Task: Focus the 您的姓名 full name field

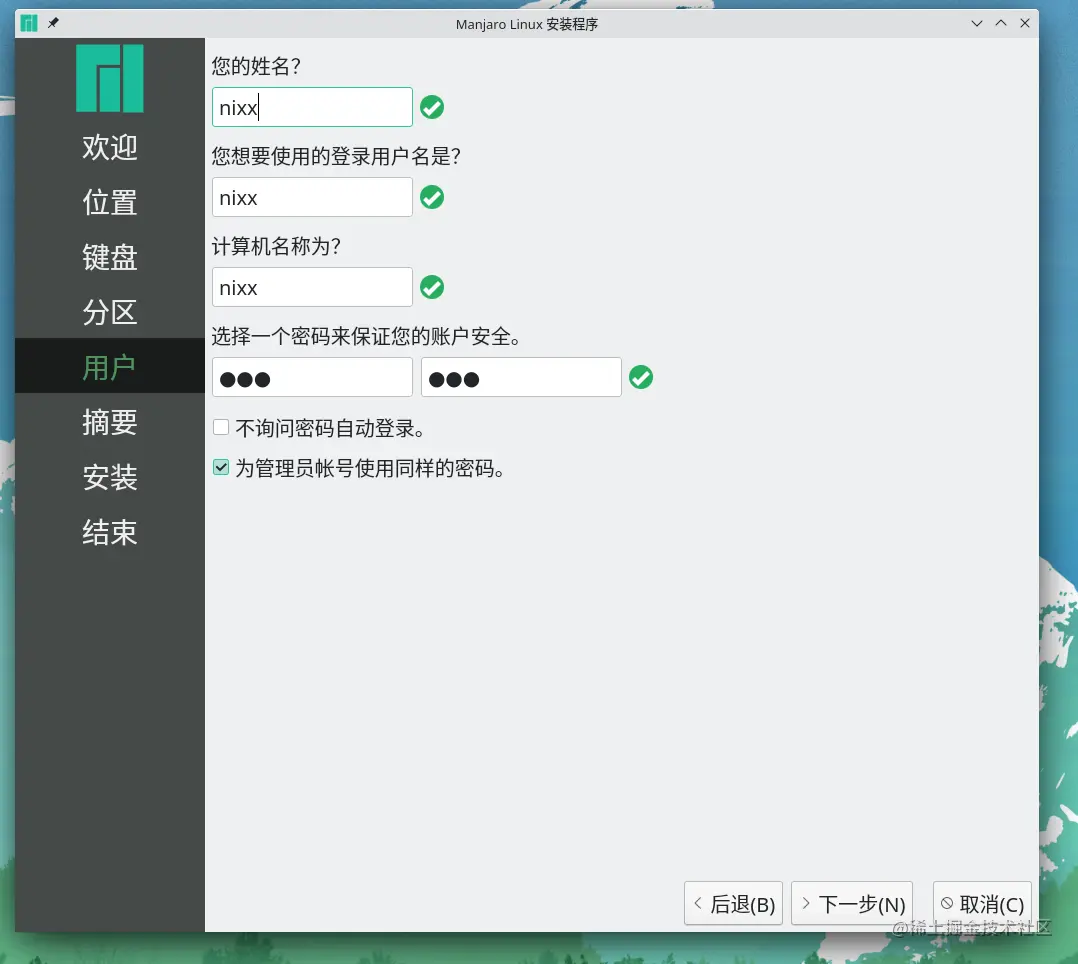Action: point(312,107)
